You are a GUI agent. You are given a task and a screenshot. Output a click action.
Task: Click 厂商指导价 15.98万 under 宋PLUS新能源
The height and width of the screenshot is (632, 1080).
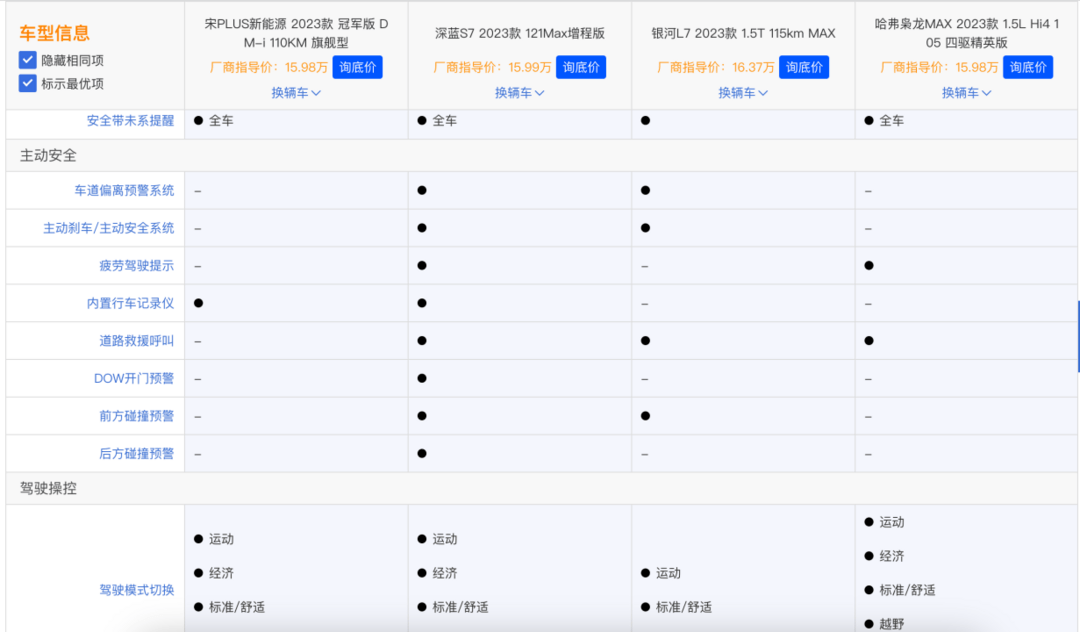(269, 67)
